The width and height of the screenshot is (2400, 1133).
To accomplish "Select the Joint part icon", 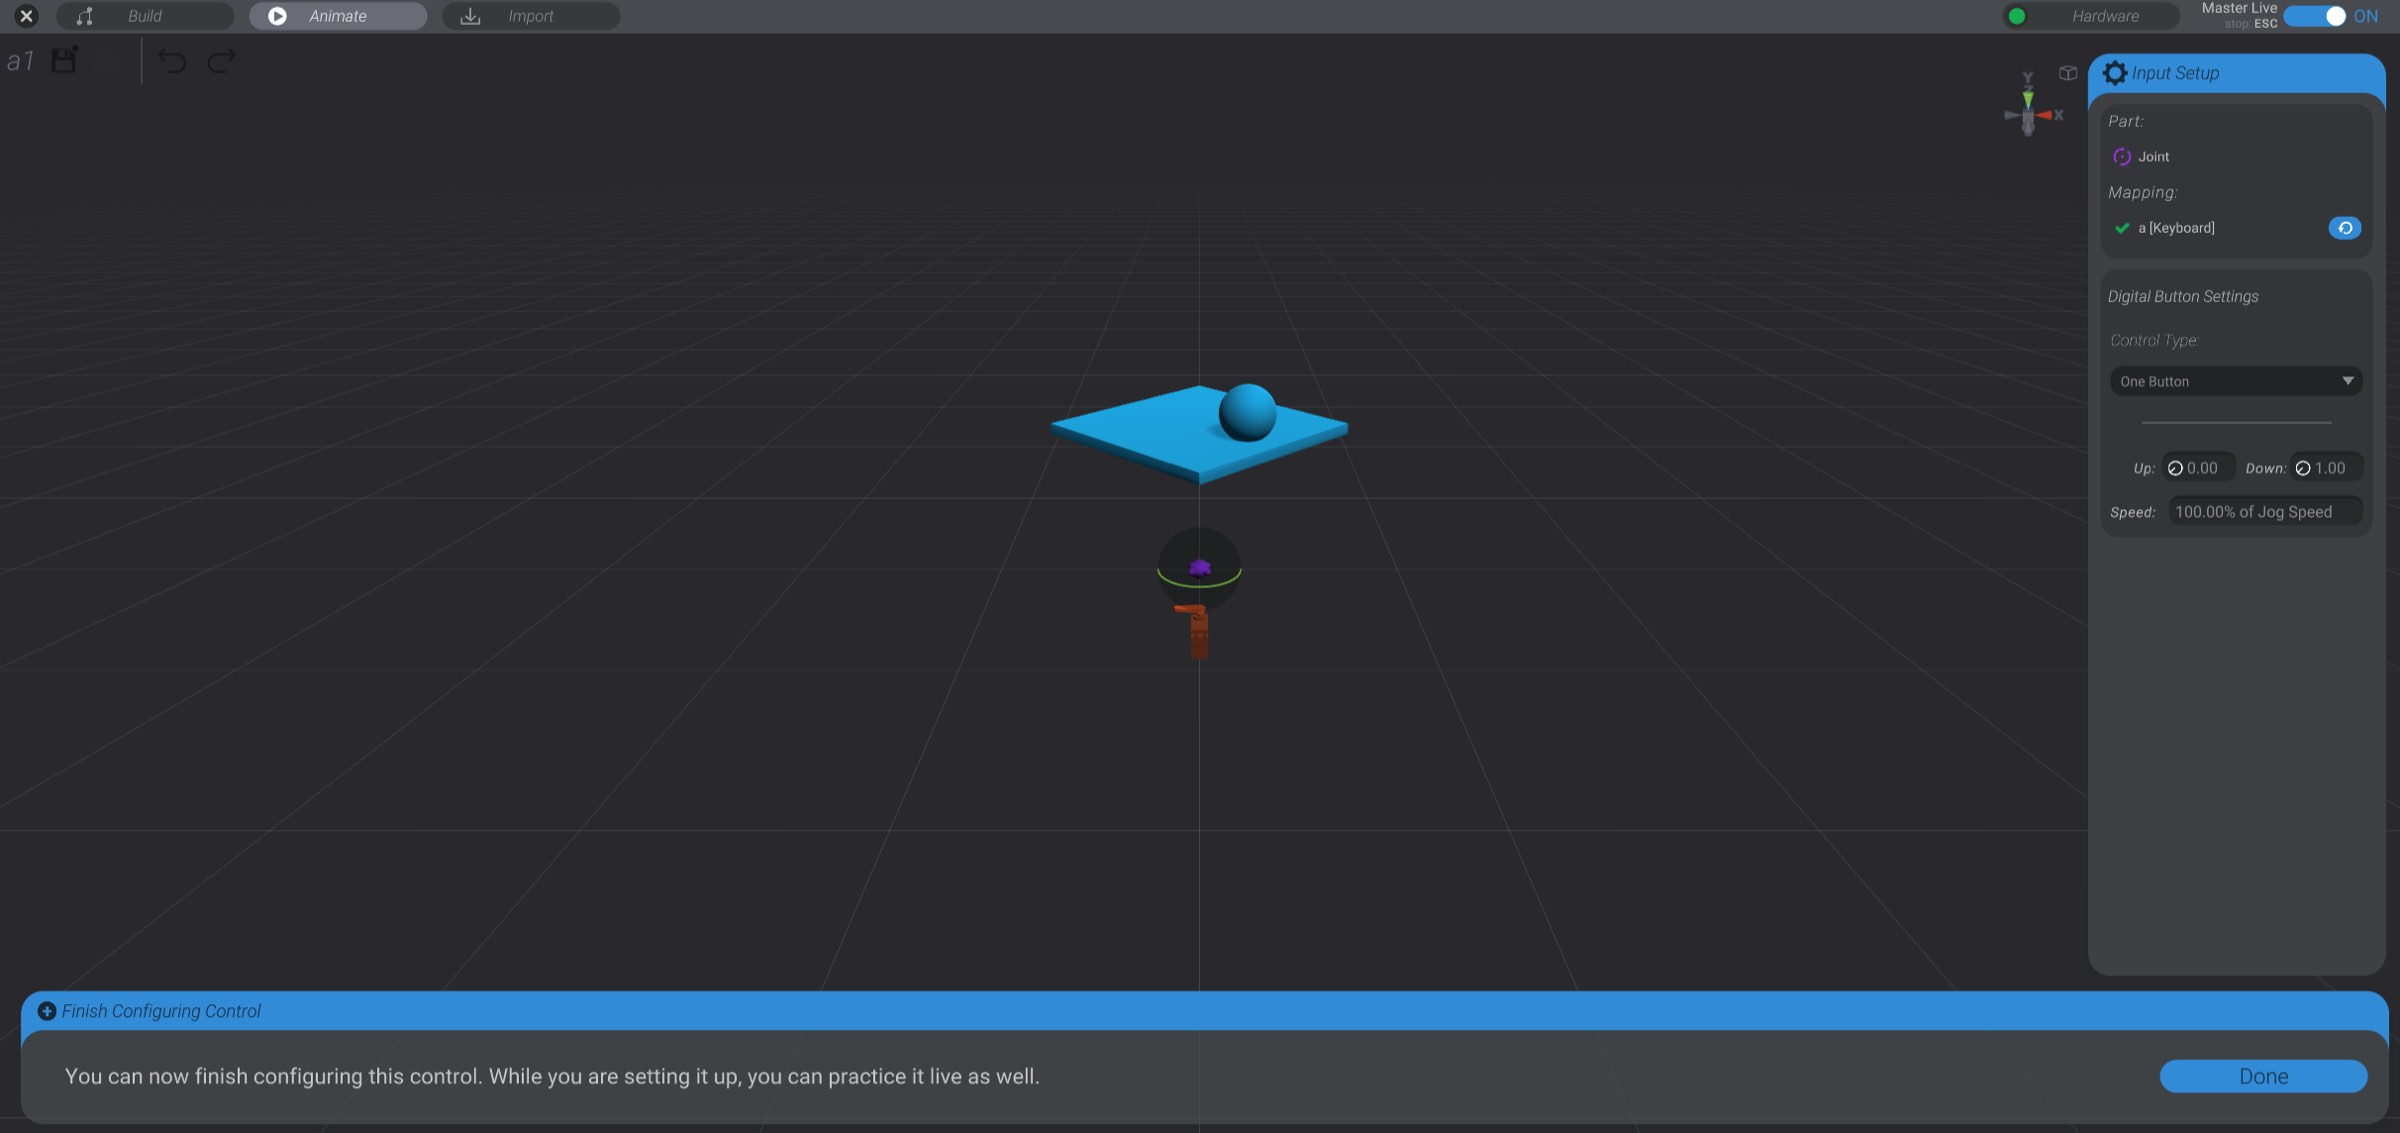I will 2122,156.
